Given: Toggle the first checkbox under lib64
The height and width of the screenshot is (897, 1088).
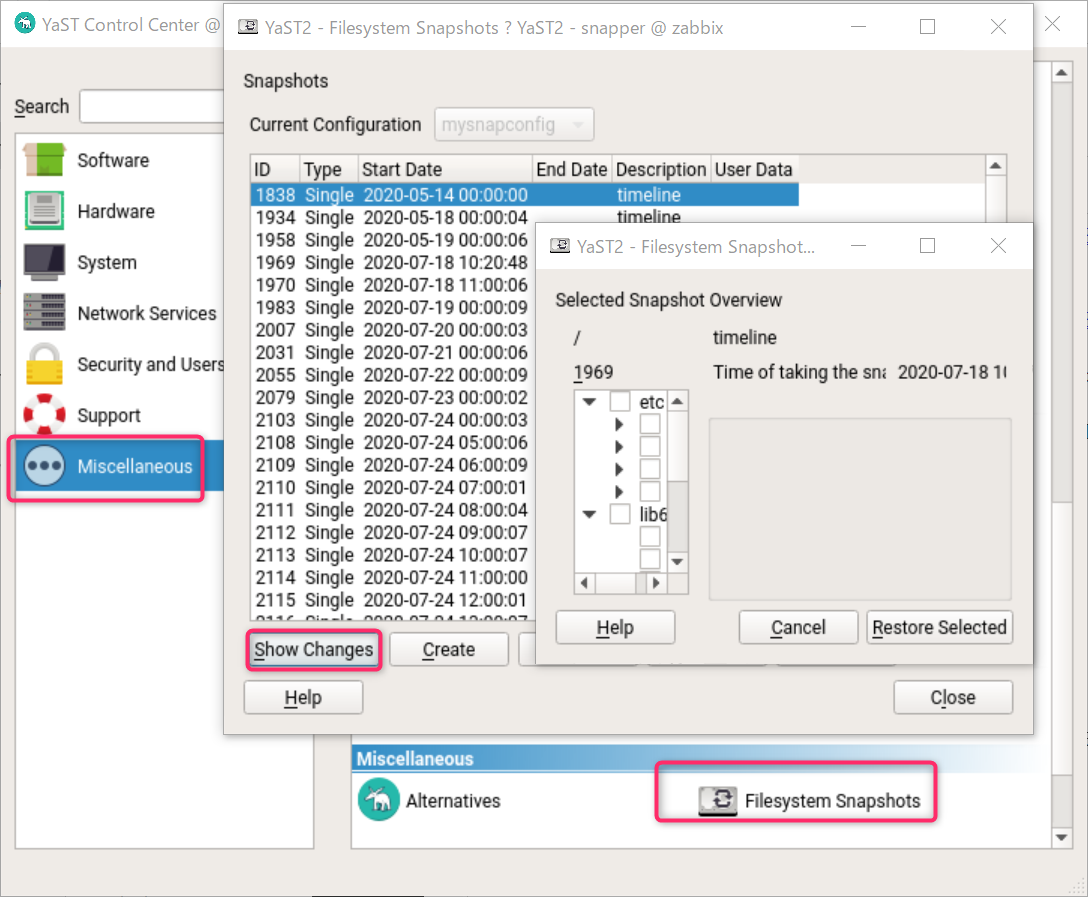Looking at the screenshot, I should click(x=649, y=536).
